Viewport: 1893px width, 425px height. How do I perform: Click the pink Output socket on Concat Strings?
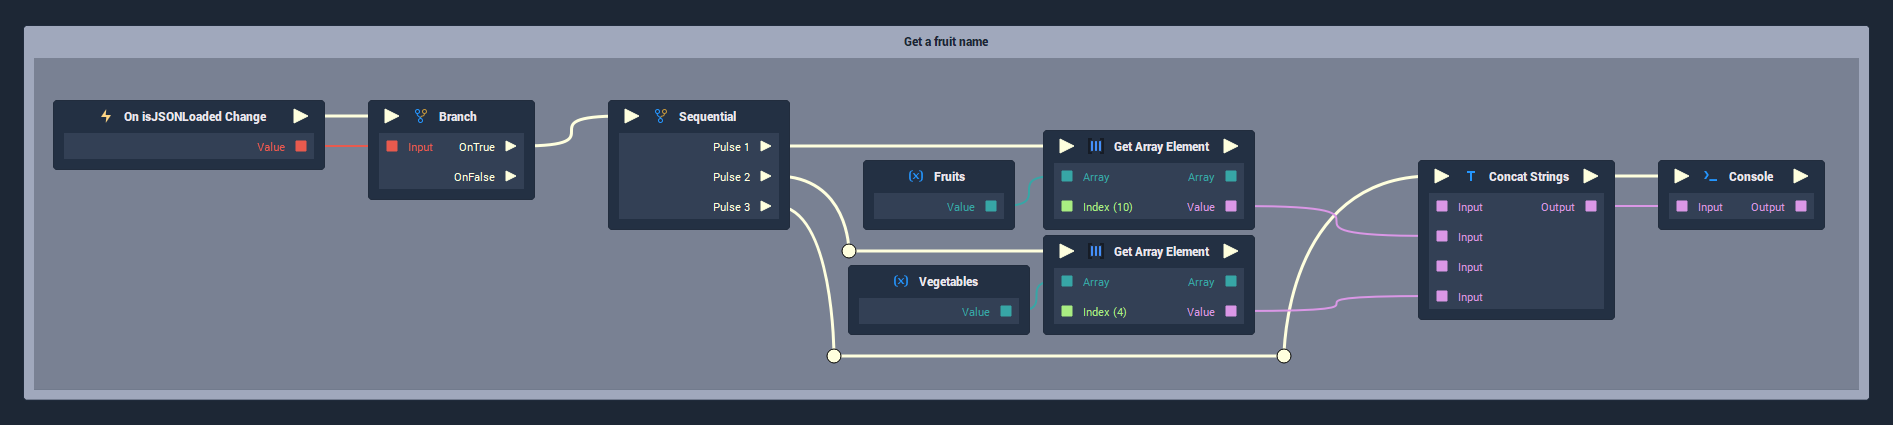point(1591,206)
